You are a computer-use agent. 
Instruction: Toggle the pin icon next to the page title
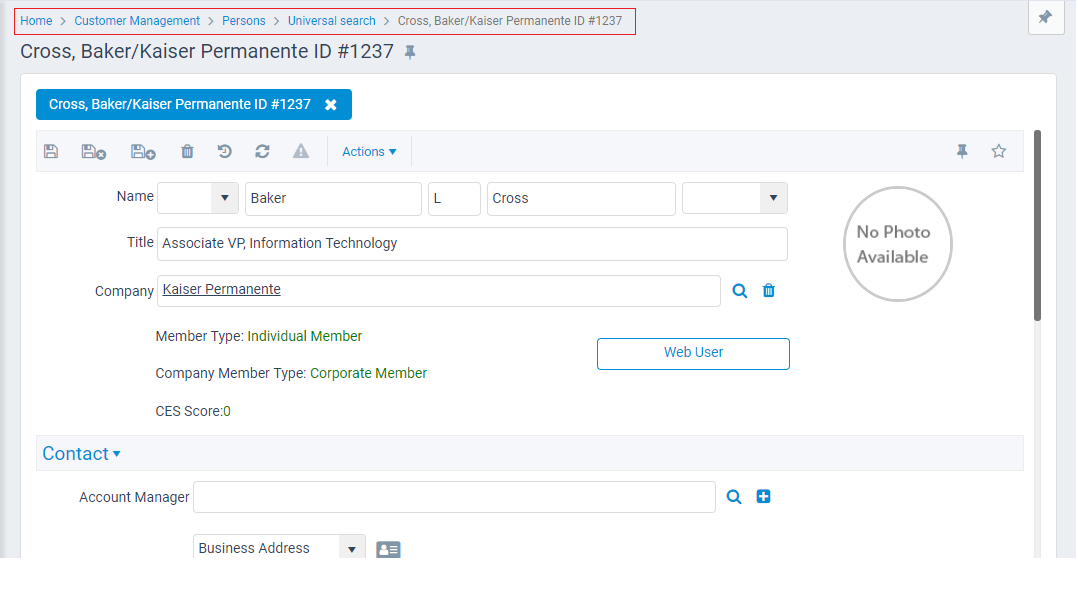click(x=409, y=51)
